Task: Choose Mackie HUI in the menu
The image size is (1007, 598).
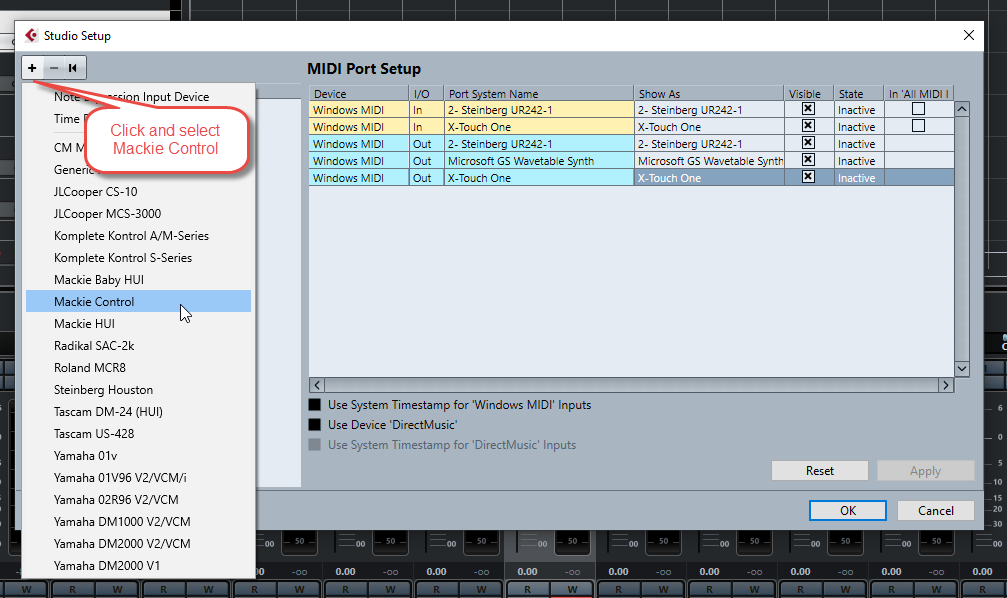Action: click(138, 324)
